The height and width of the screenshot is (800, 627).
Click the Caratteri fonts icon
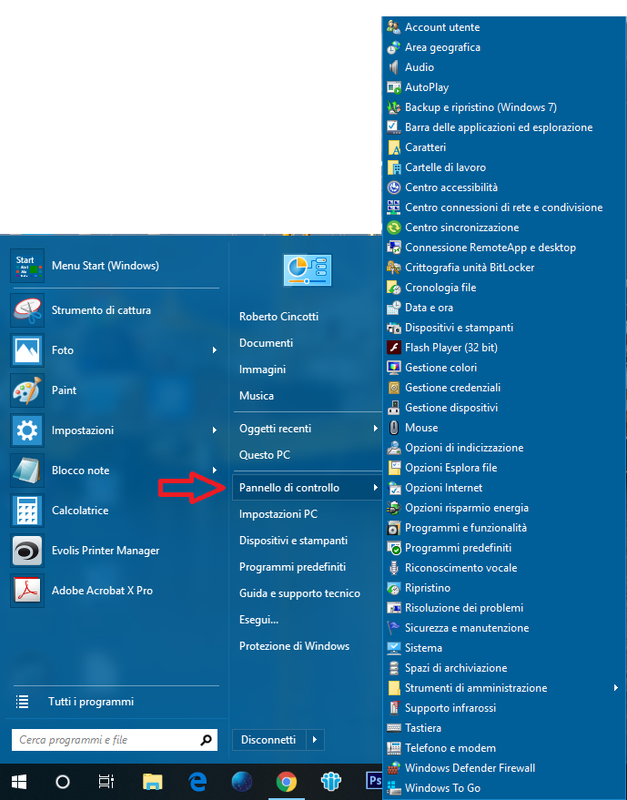(393, 147)
